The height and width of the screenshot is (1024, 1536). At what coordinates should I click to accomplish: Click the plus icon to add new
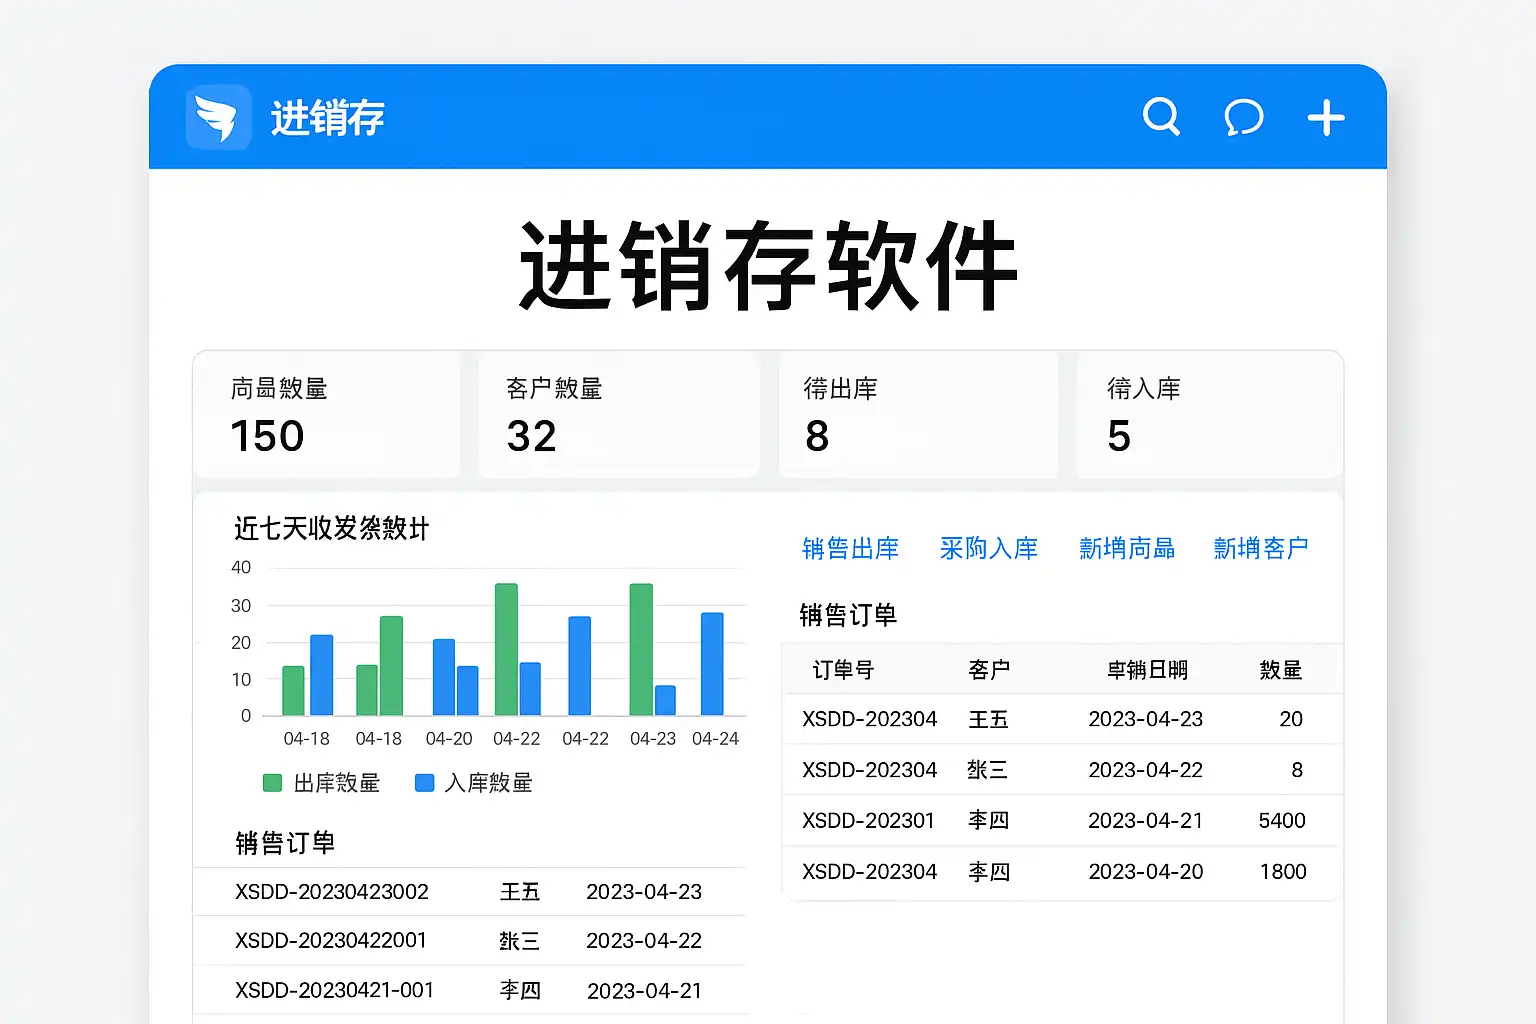pyautogui.click(x=1326, y=118)
